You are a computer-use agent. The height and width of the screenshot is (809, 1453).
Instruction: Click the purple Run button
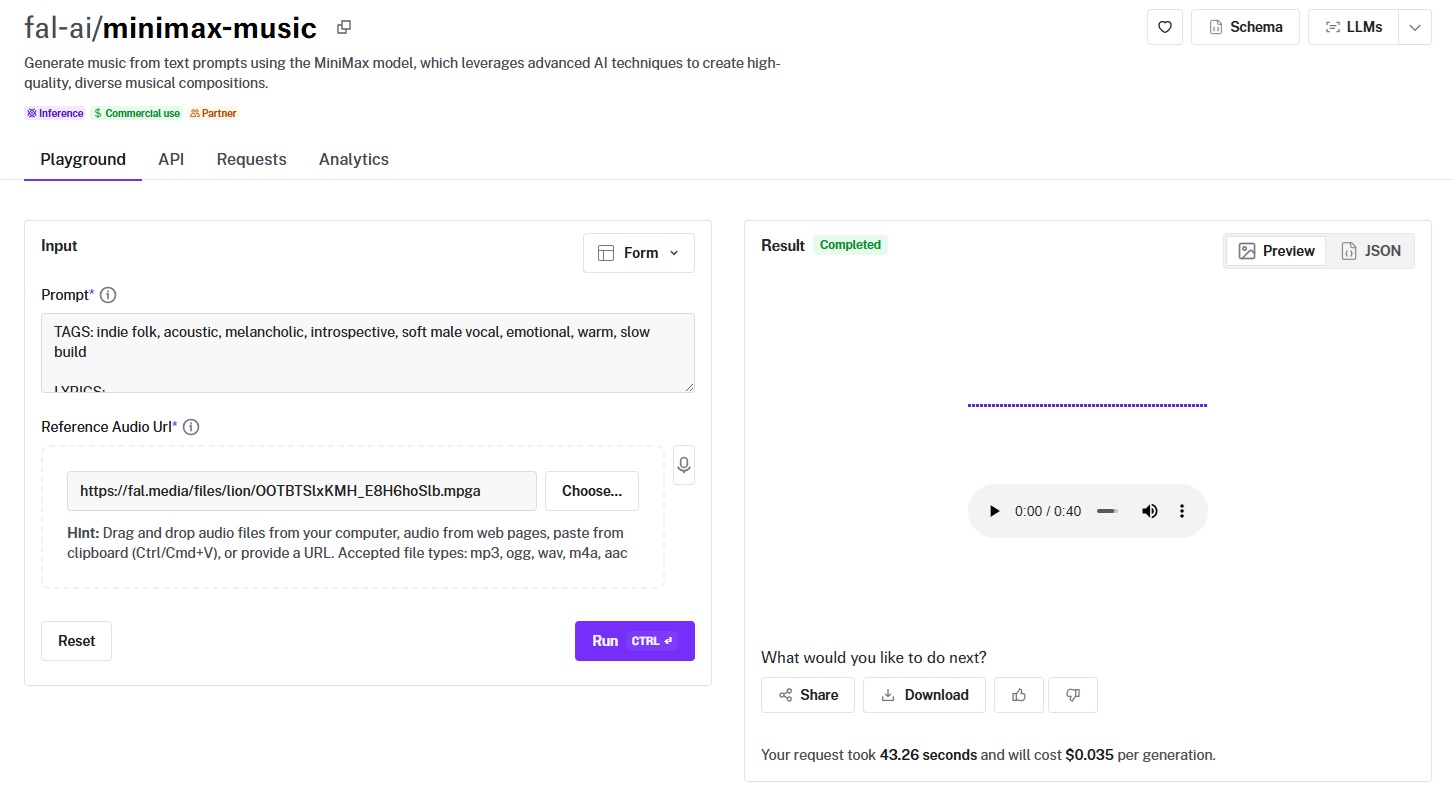point(634,641)
